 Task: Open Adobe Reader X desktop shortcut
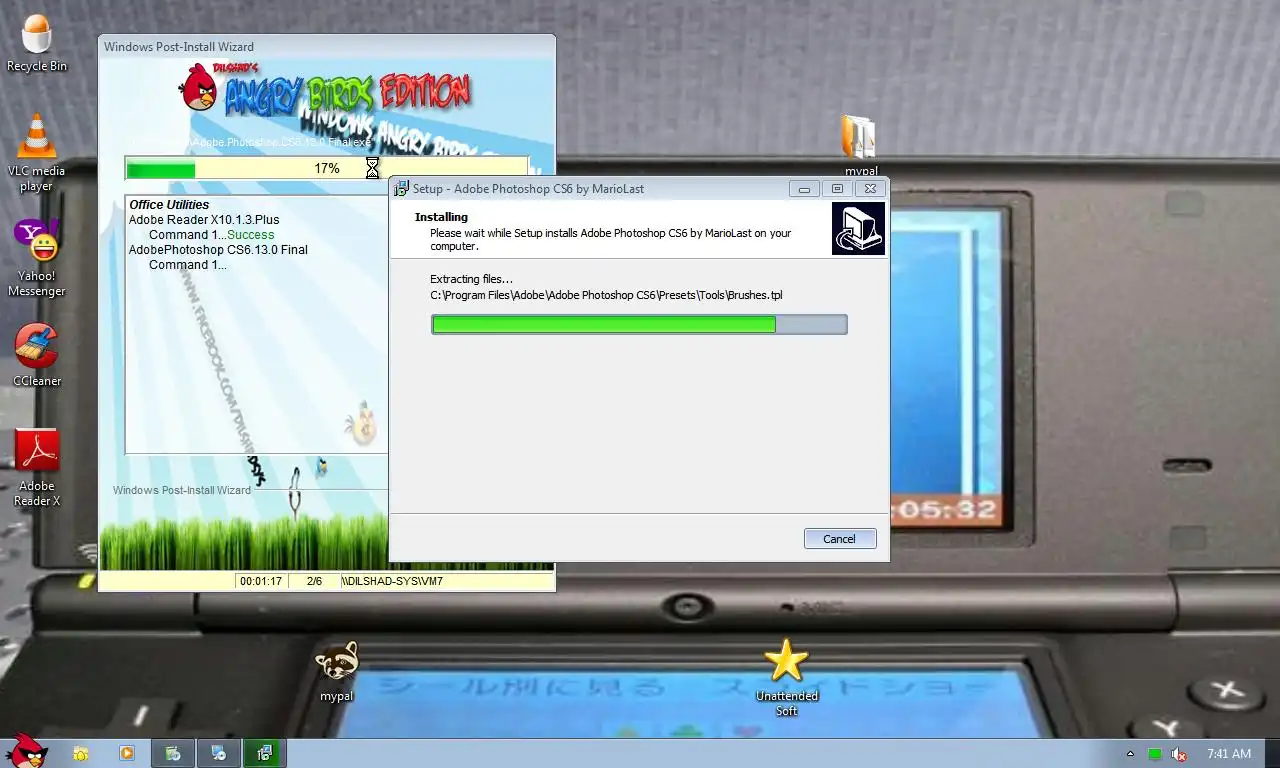pos(37,468)
